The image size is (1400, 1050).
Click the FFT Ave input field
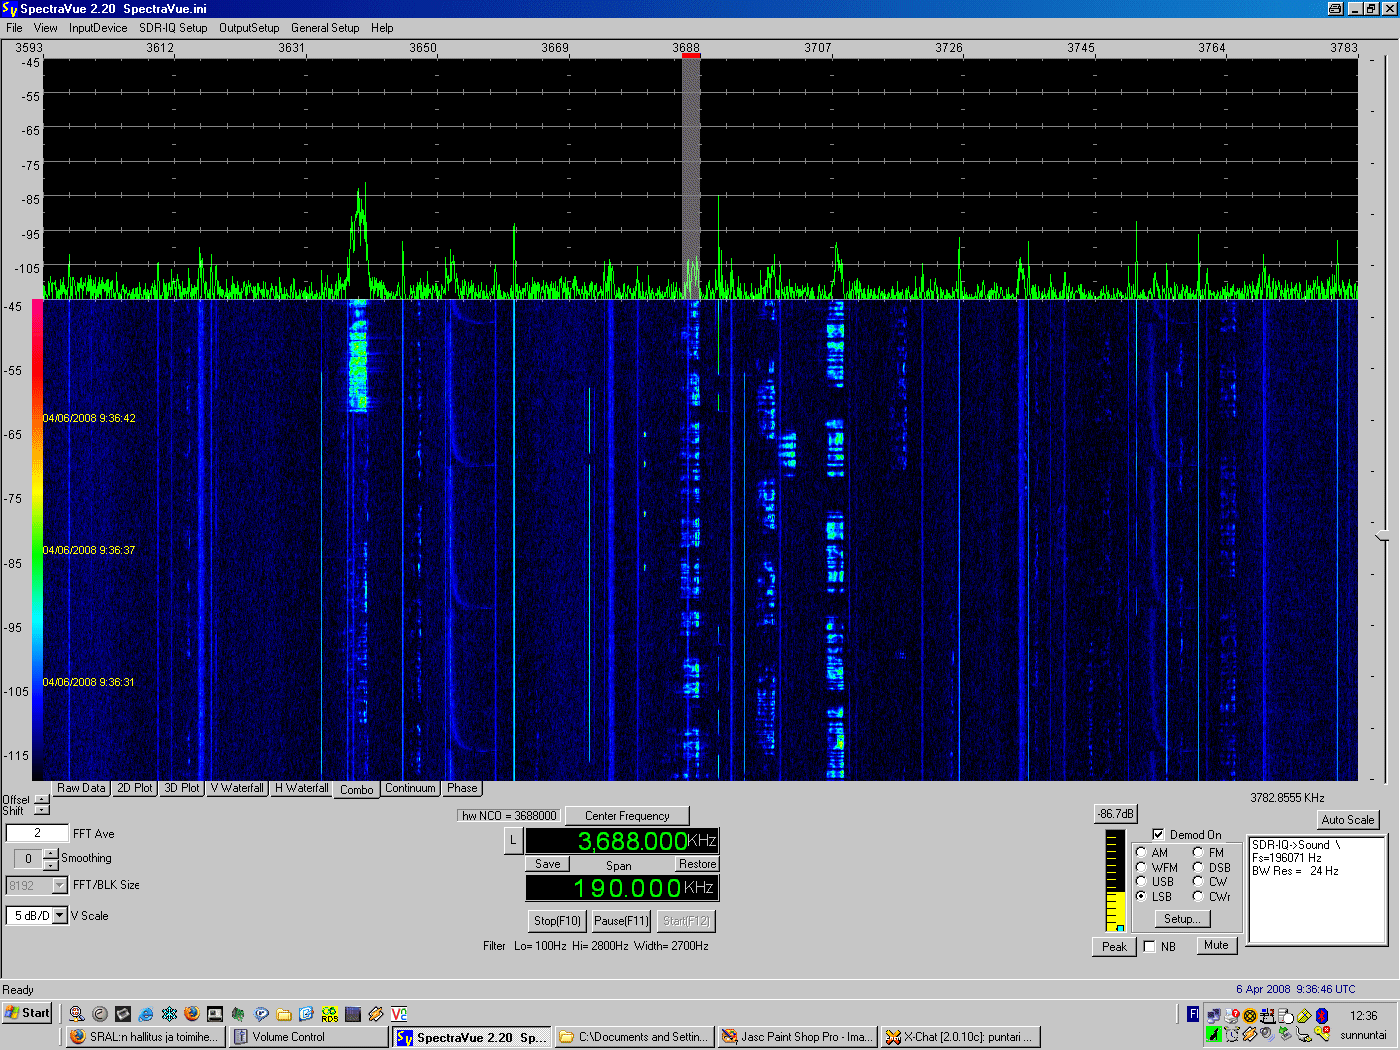[37, 833]
